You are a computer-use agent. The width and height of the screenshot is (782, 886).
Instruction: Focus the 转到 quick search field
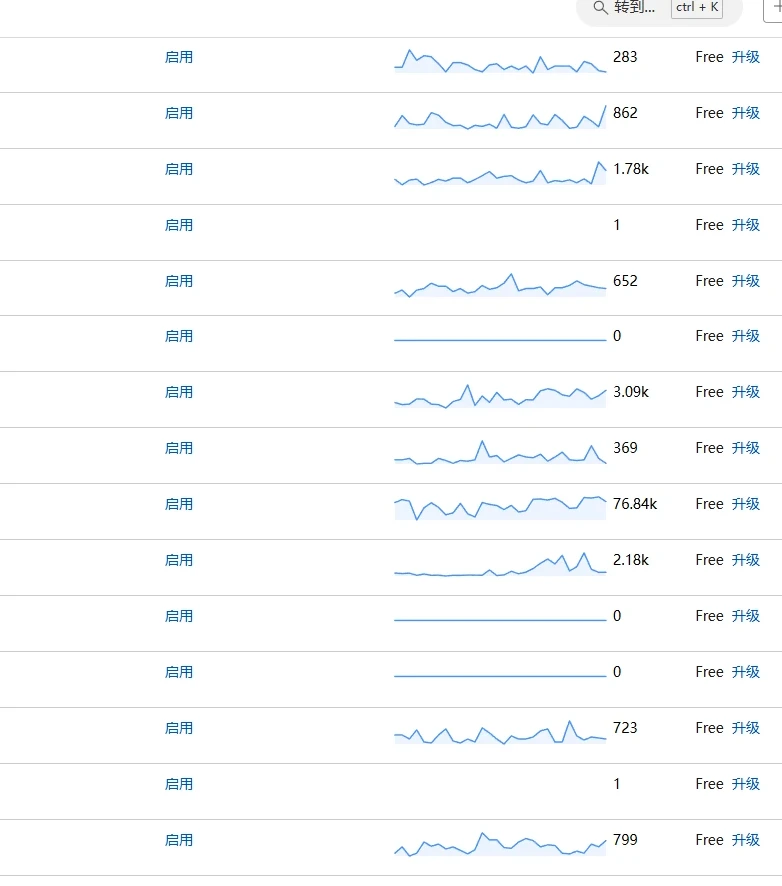(635, 8)
